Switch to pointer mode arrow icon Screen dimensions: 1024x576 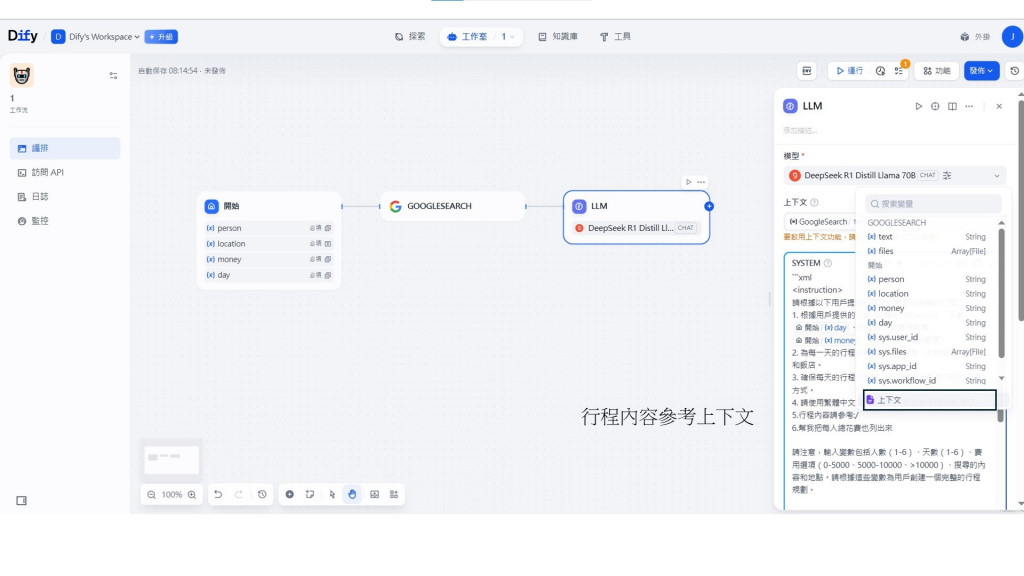pyautogui.click(x=332, y=494)
